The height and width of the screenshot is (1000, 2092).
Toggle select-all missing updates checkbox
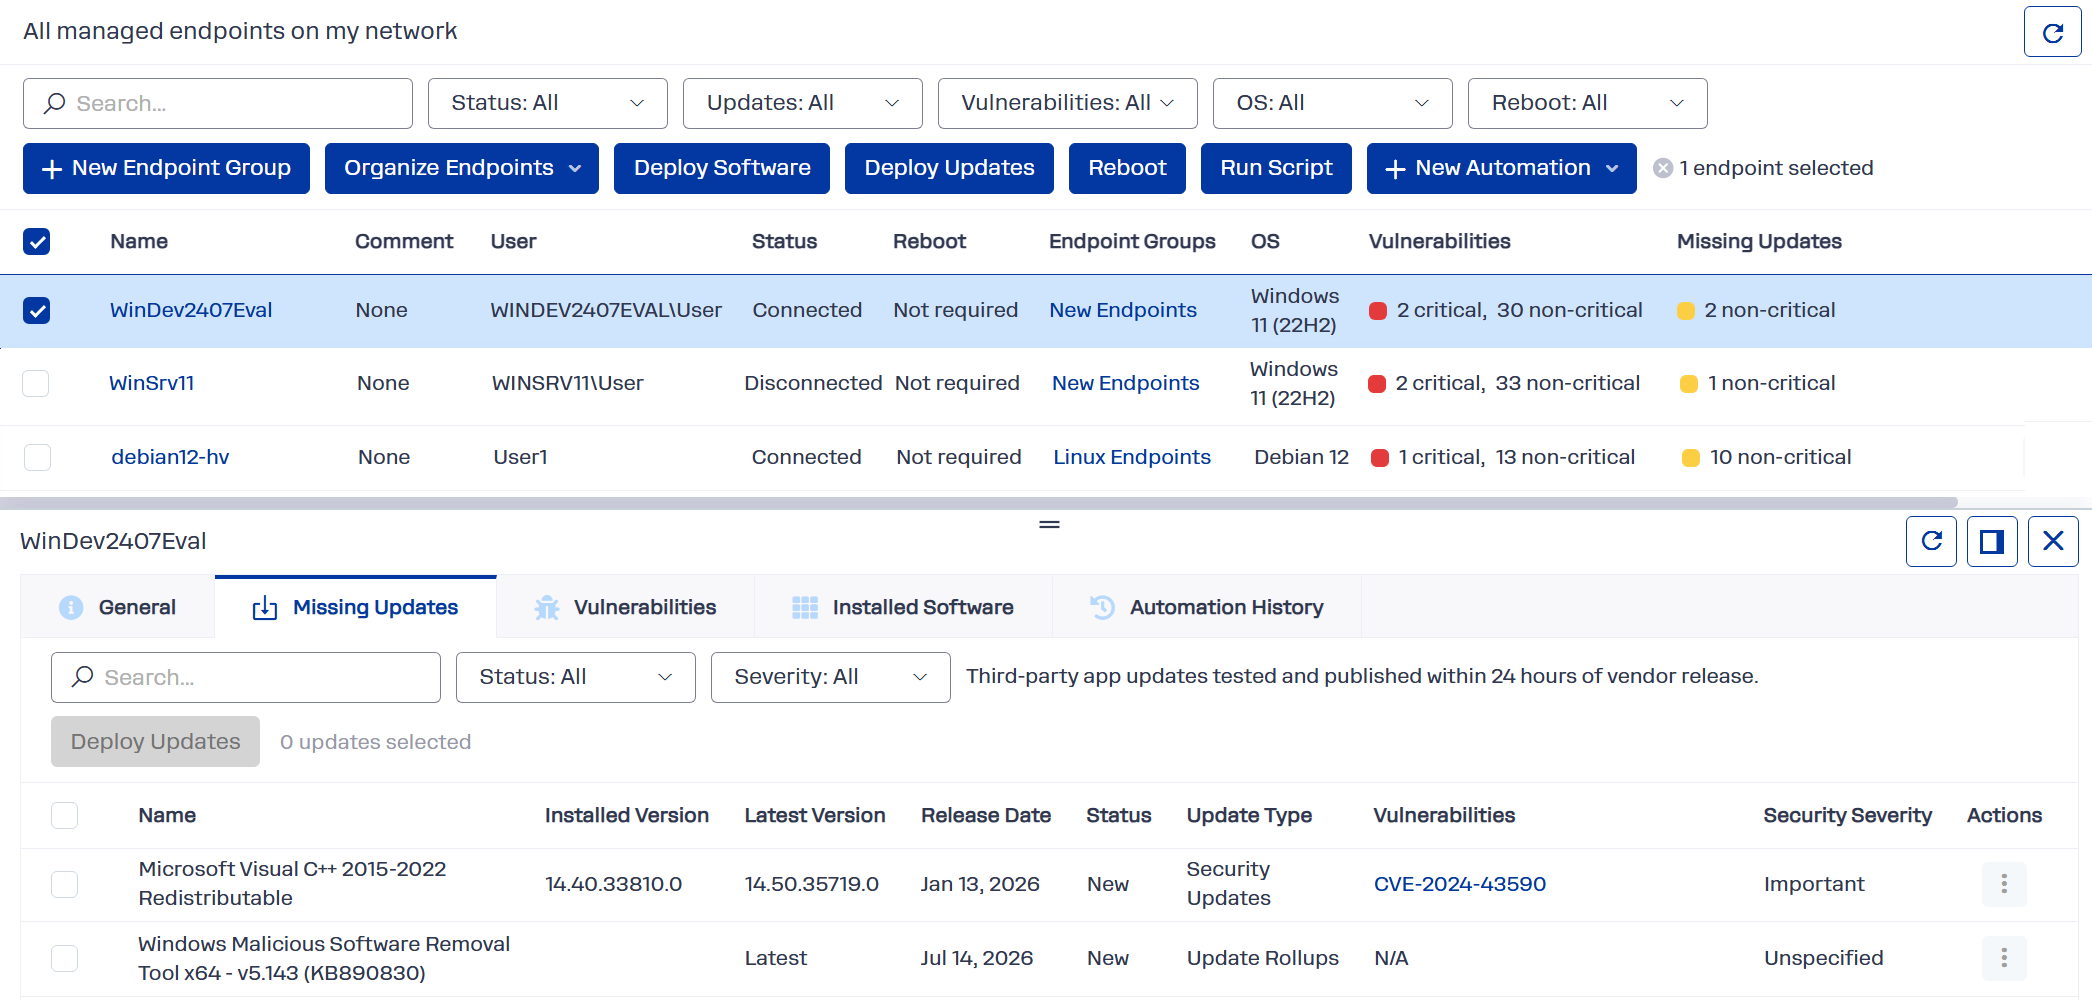(65, 815)
